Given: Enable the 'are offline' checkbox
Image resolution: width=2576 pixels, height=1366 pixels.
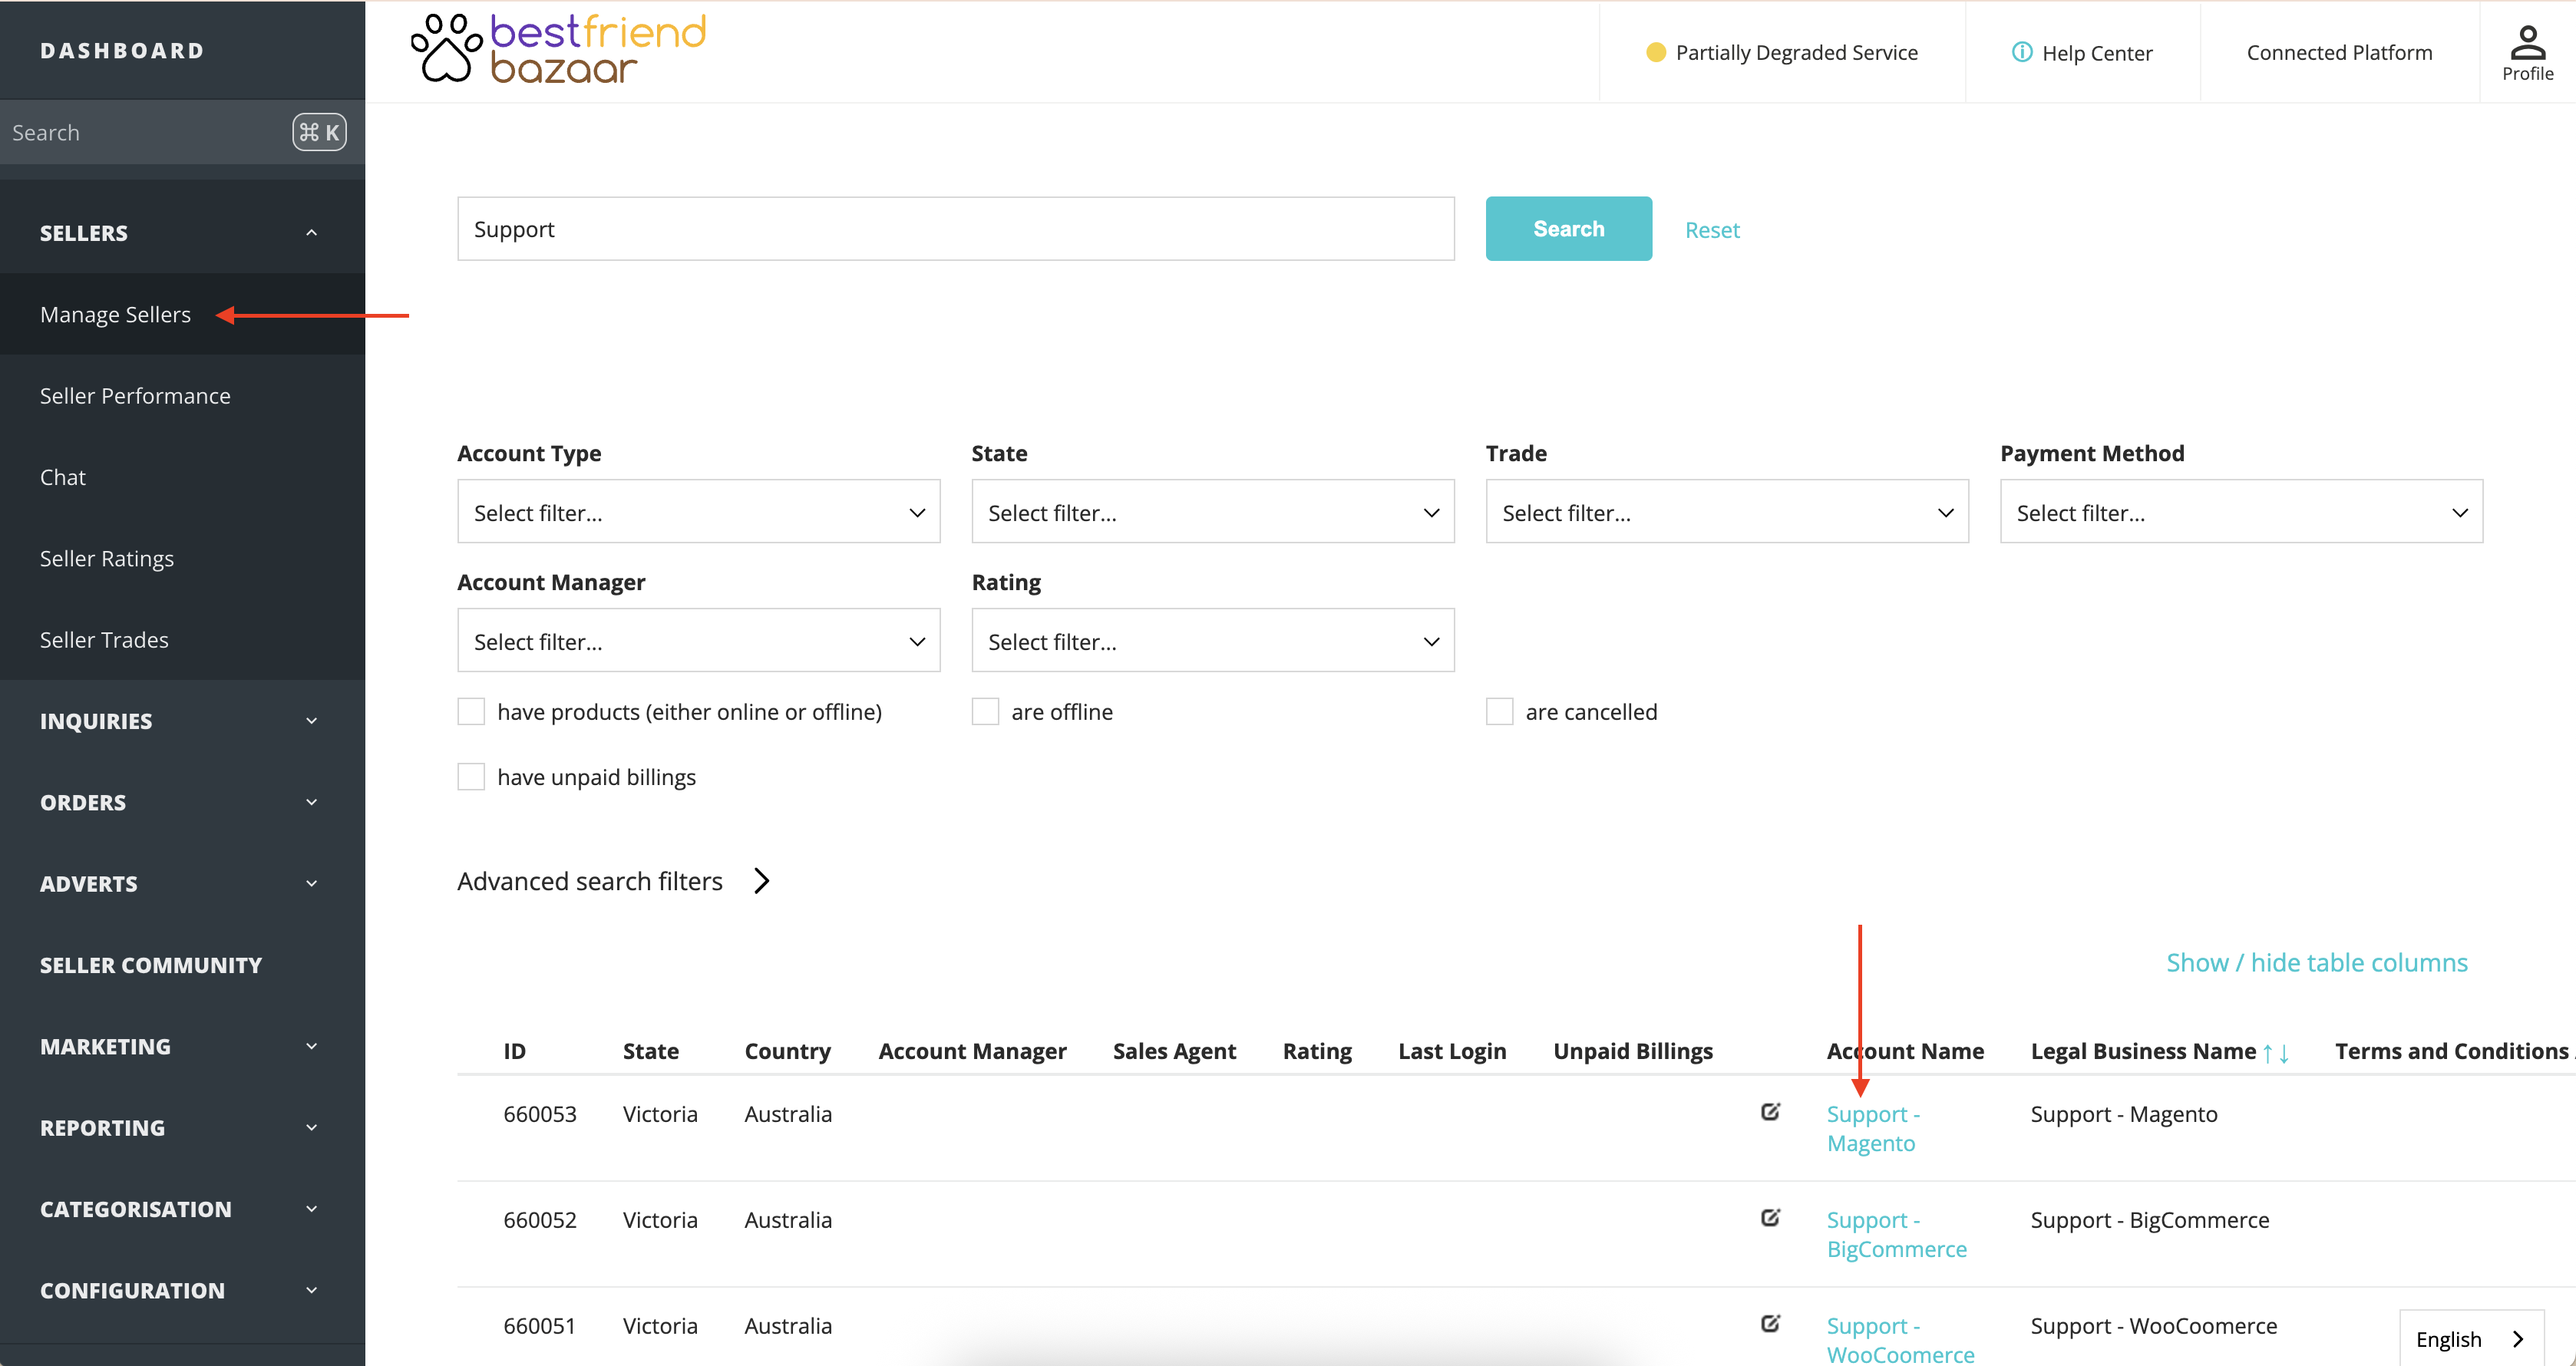Looking at the screenshot, I should 985,712.
